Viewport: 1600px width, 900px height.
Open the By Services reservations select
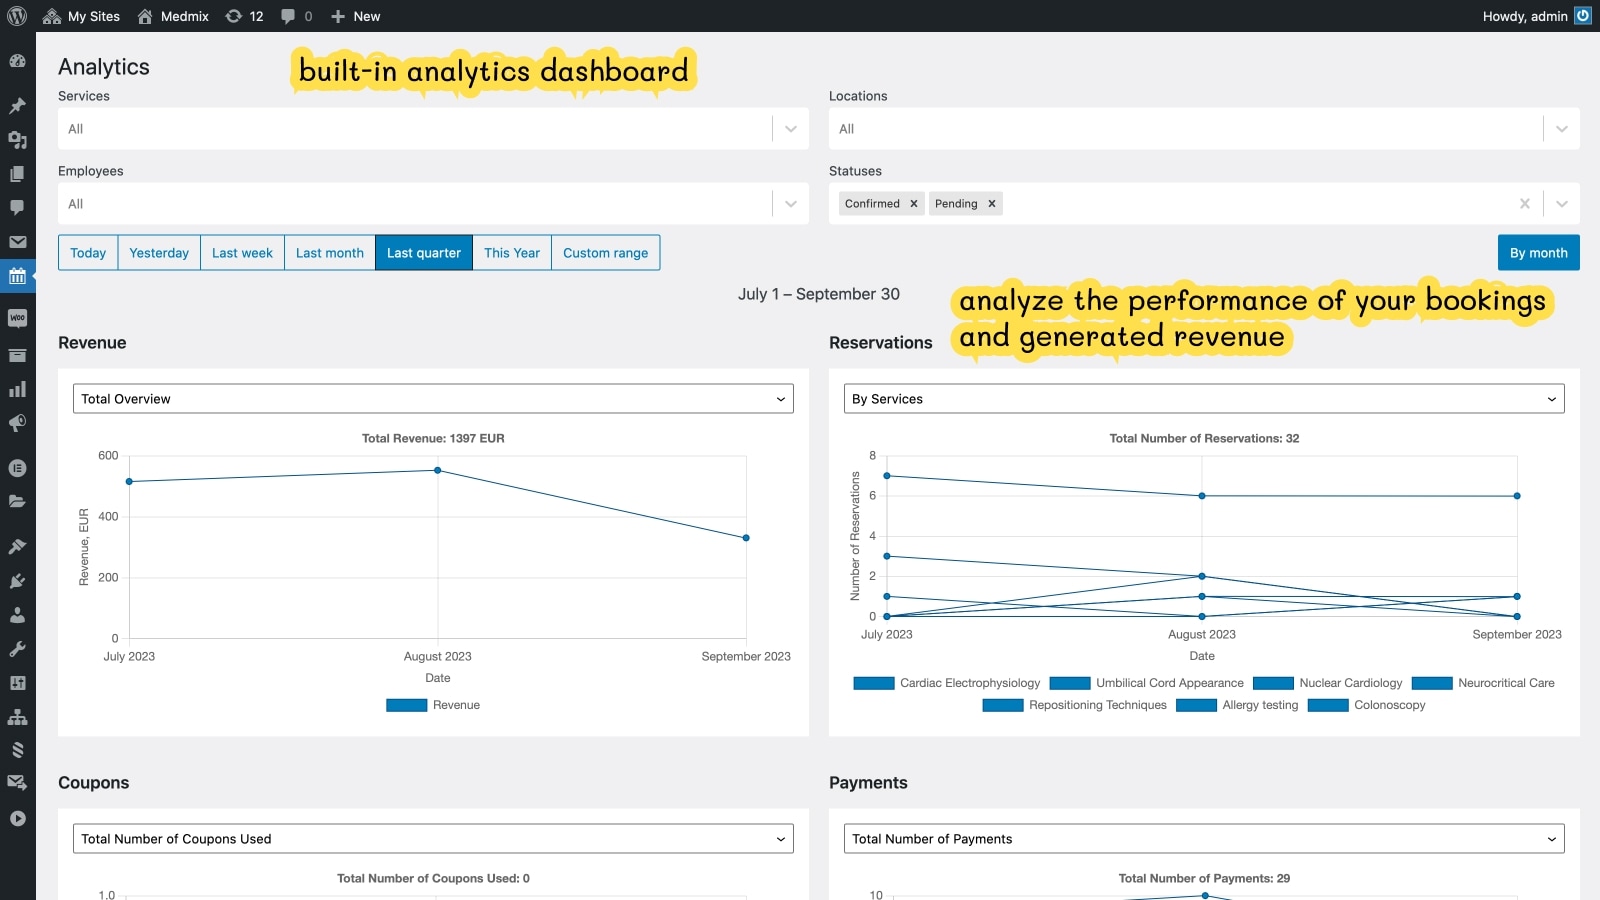[1204, 399]
